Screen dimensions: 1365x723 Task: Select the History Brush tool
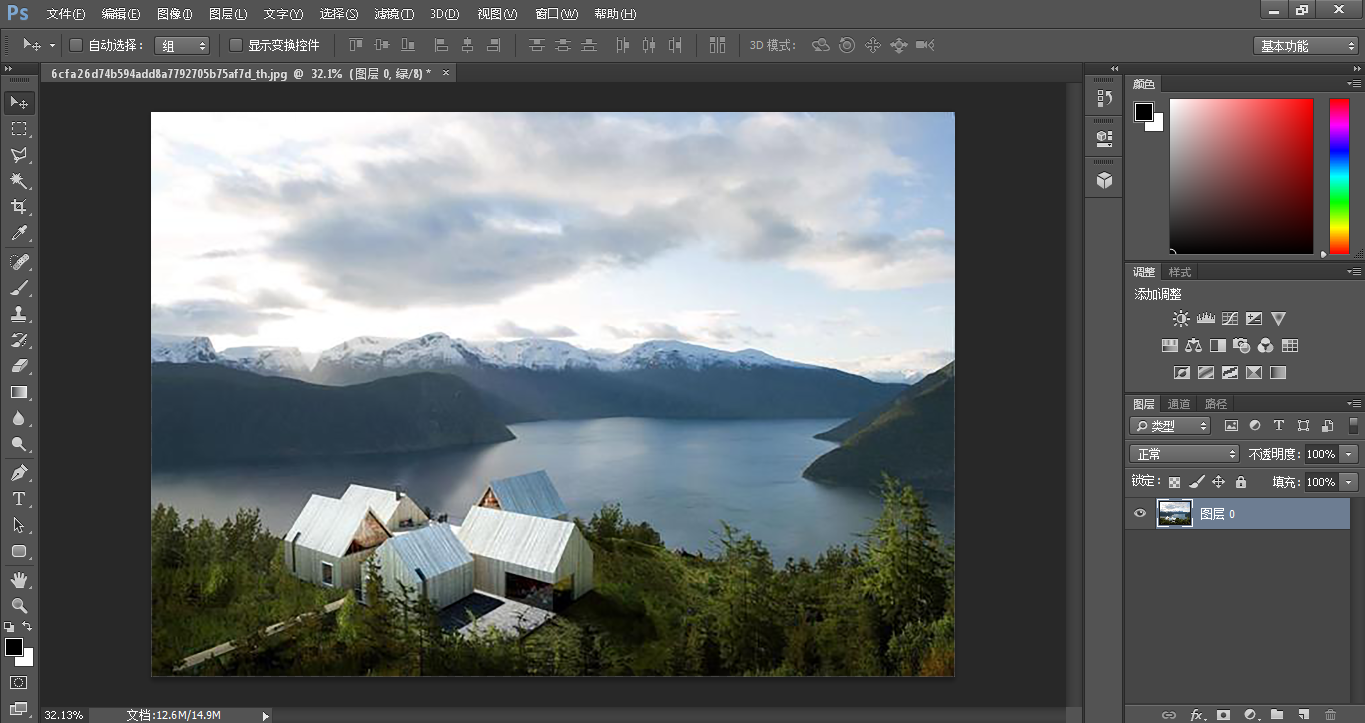click(x=19, y=340)
